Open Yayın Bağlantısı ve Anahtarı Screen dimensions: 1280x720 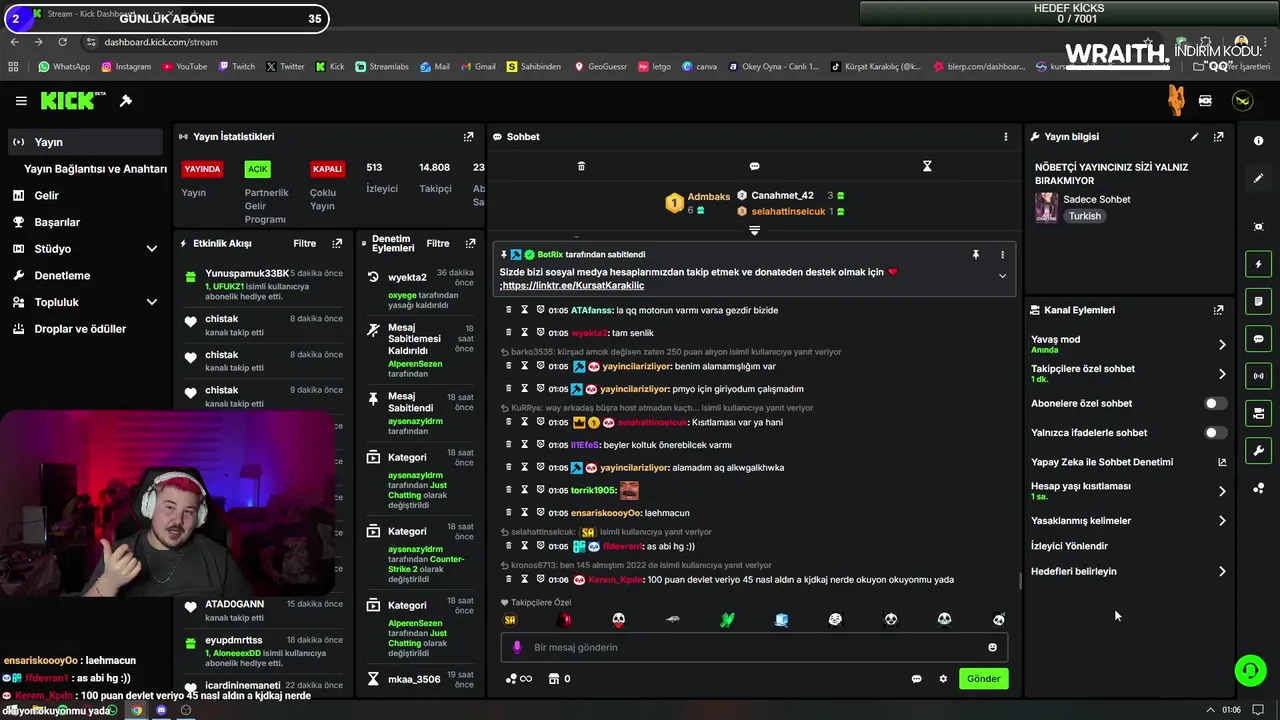(95, 169)
